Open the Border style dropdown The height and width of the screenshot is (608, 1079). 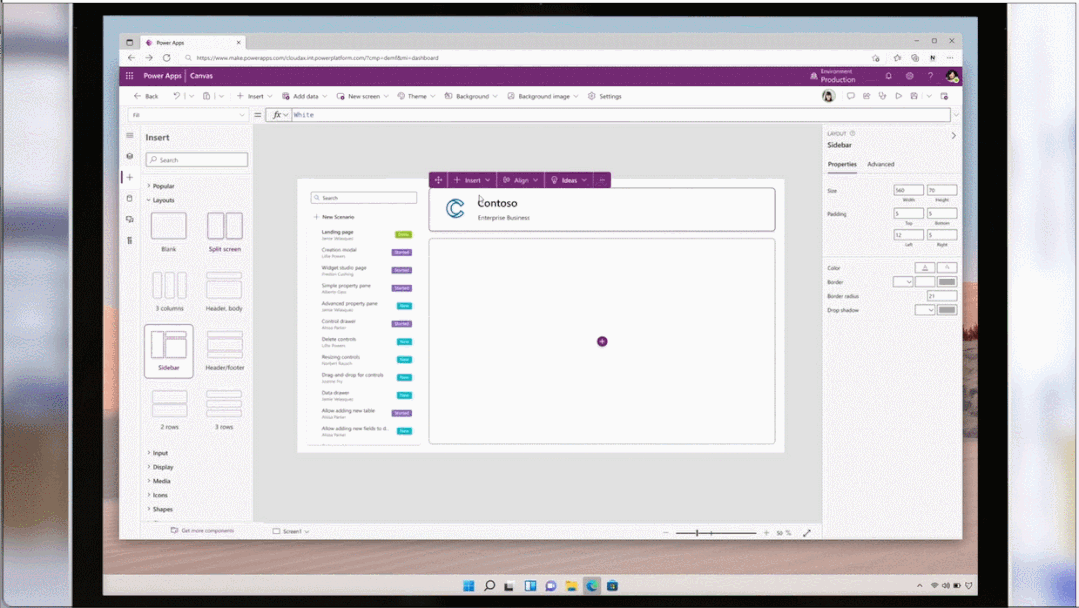click(903, 282)
